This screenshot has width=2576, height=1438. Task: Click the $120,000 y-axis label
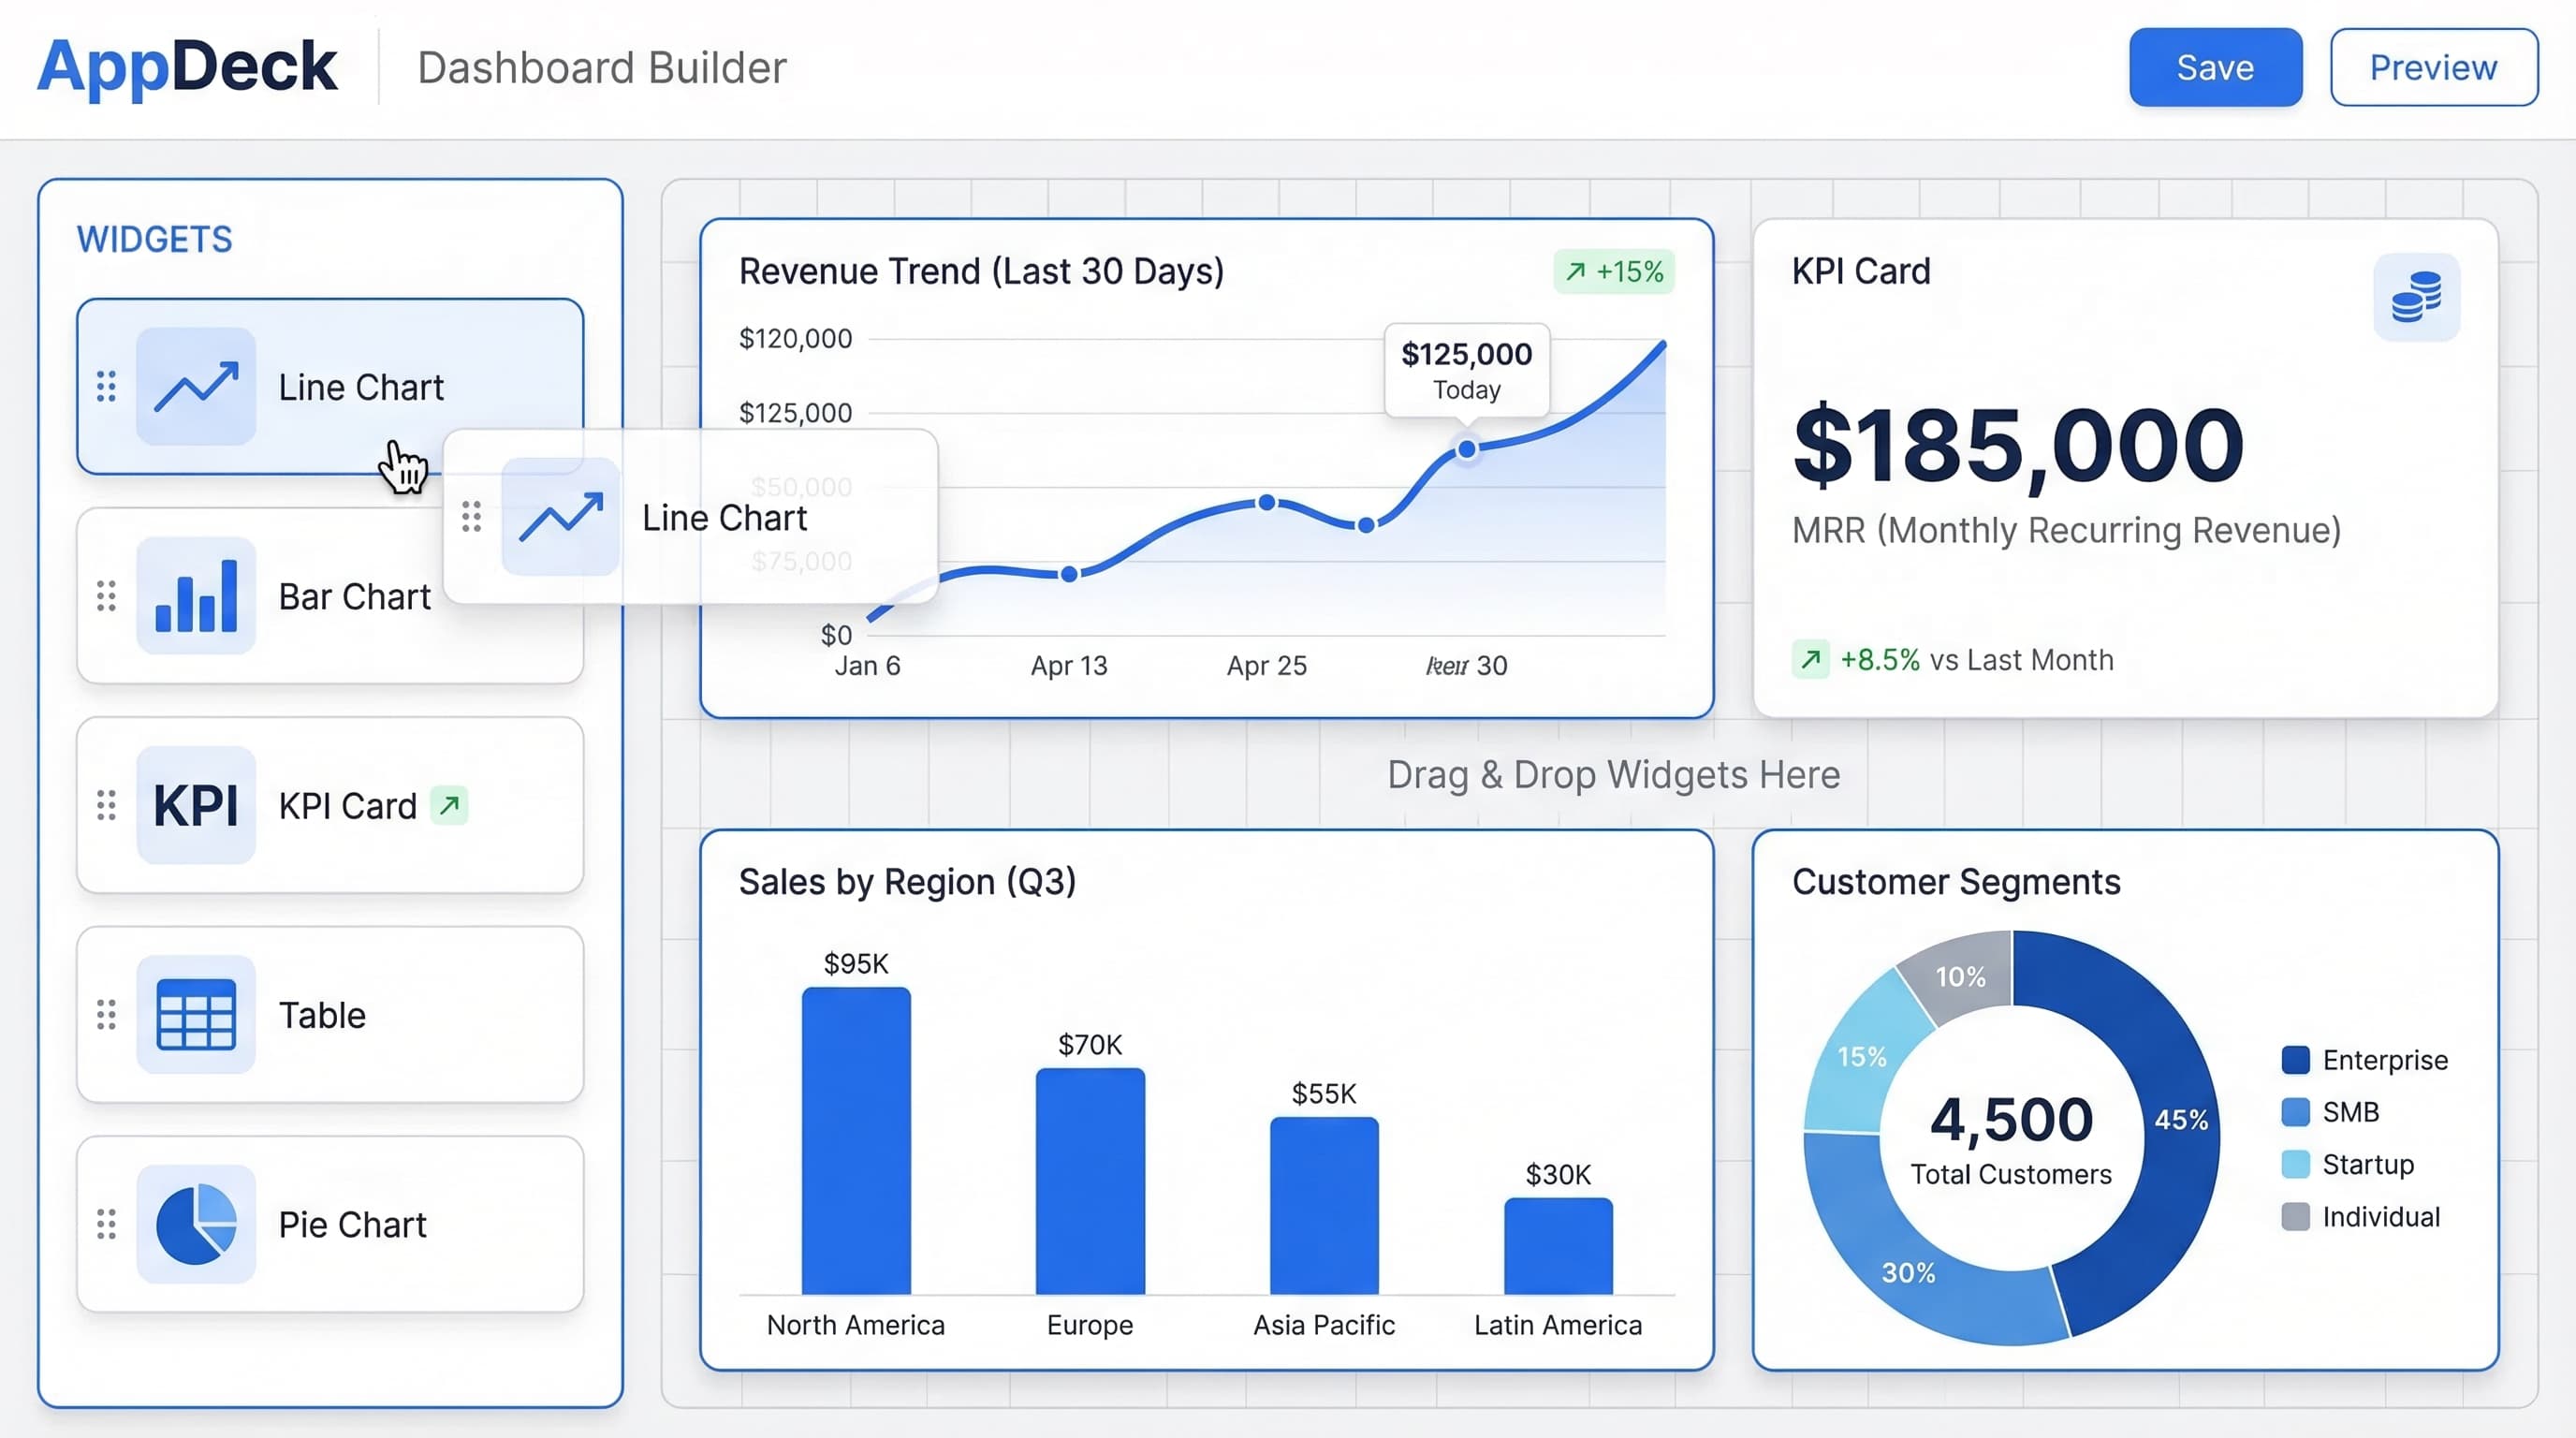[x=795, y=339]
